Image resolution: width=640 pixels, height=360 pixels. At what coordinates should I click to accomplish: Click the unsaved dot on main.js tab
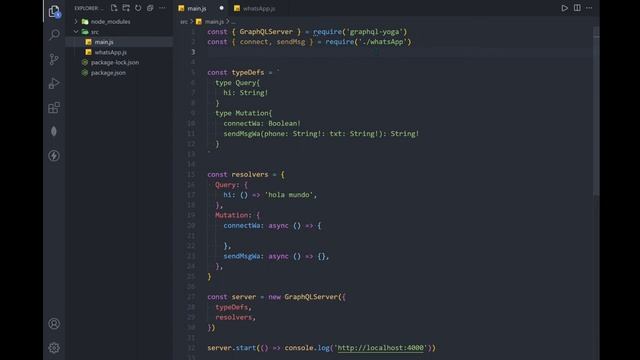point(222,8)
